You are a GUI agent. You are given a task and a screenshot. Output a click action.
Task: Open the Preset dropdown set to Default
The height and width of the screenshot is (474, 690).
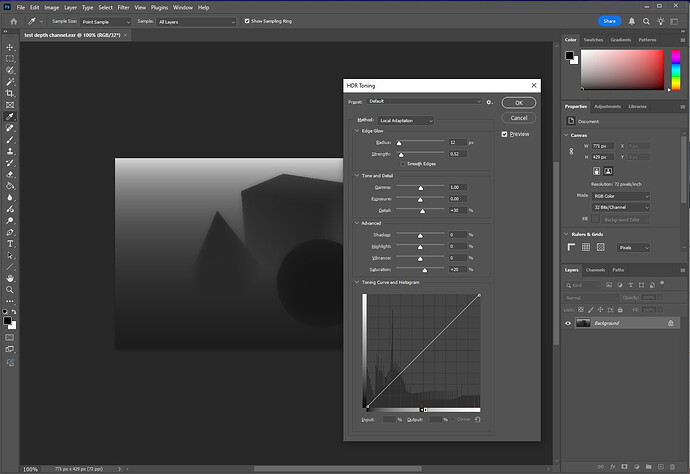click(424, 102)
